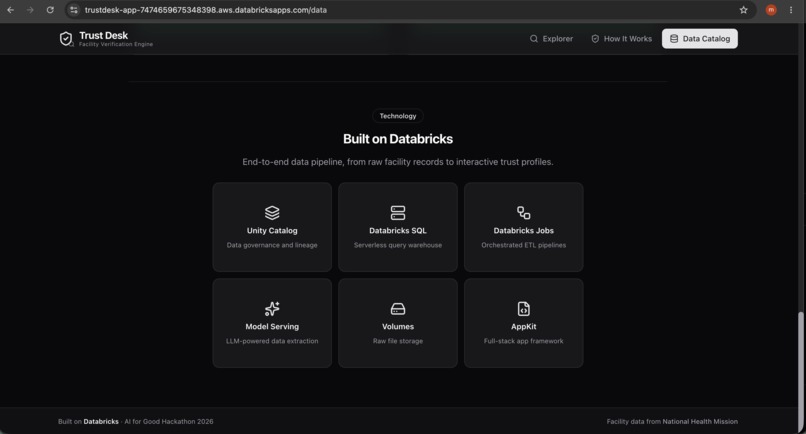Open the Explorer nav item
Image resolution: width=806 pixels, height=434 pixels.
click(551, 39)
